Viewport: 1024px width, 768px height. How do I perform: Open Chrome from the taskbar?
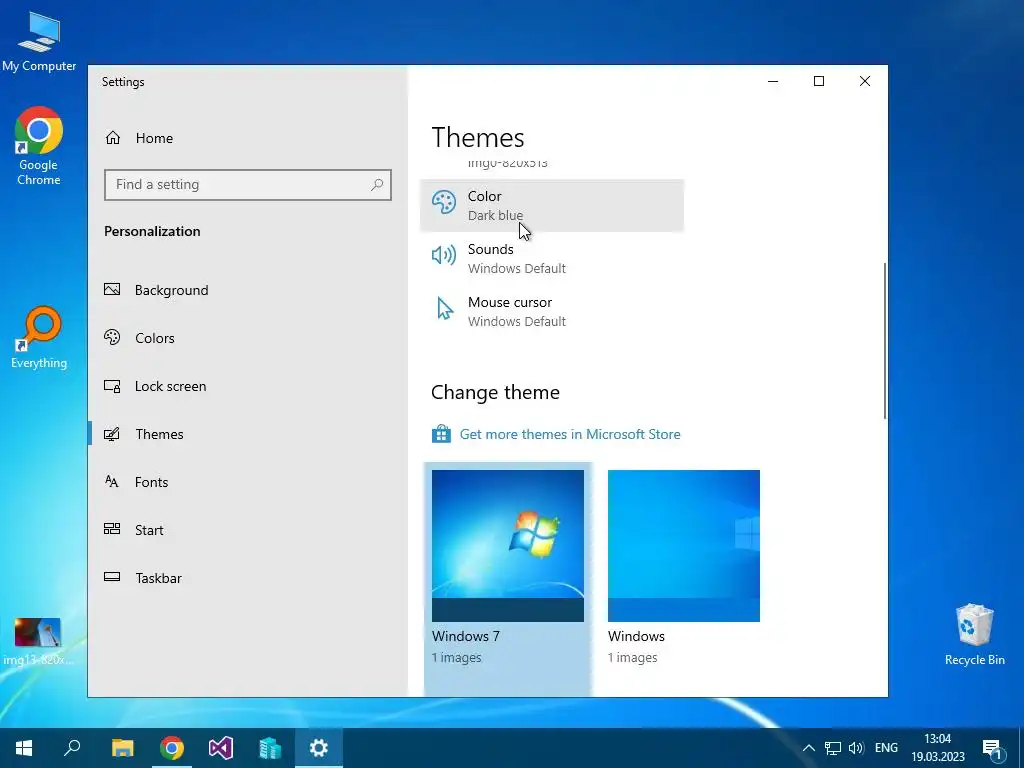(x=172, y=748)
